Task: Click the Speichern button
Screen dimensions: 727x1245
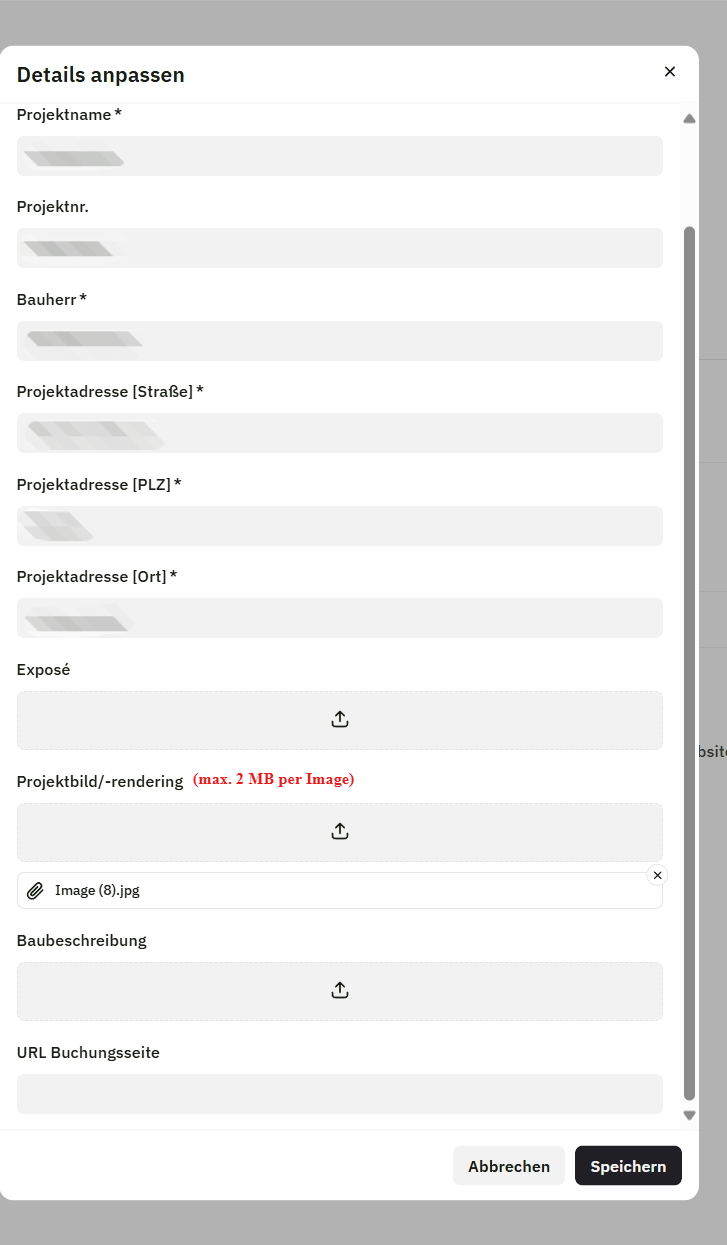Action: tap(628, 1166)
